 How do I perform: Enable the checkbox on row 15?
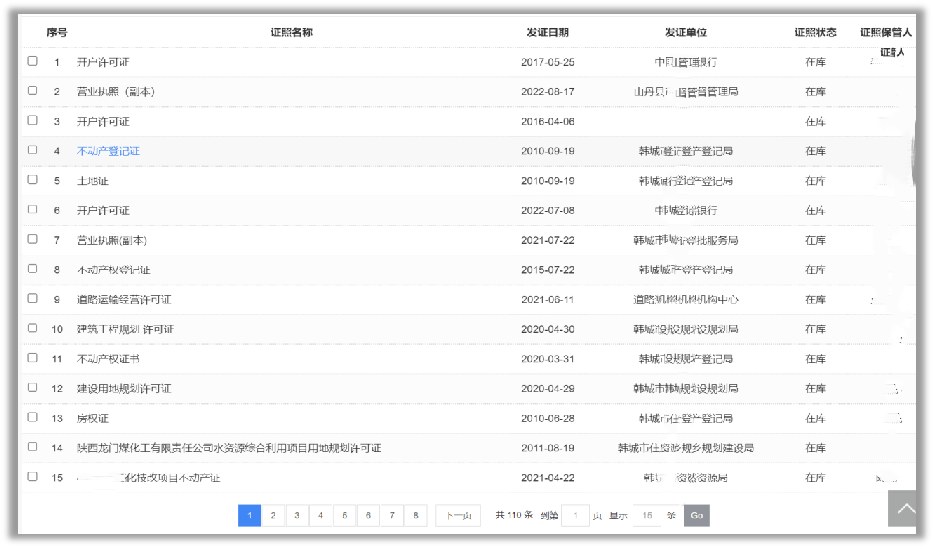tap(33, 477)
